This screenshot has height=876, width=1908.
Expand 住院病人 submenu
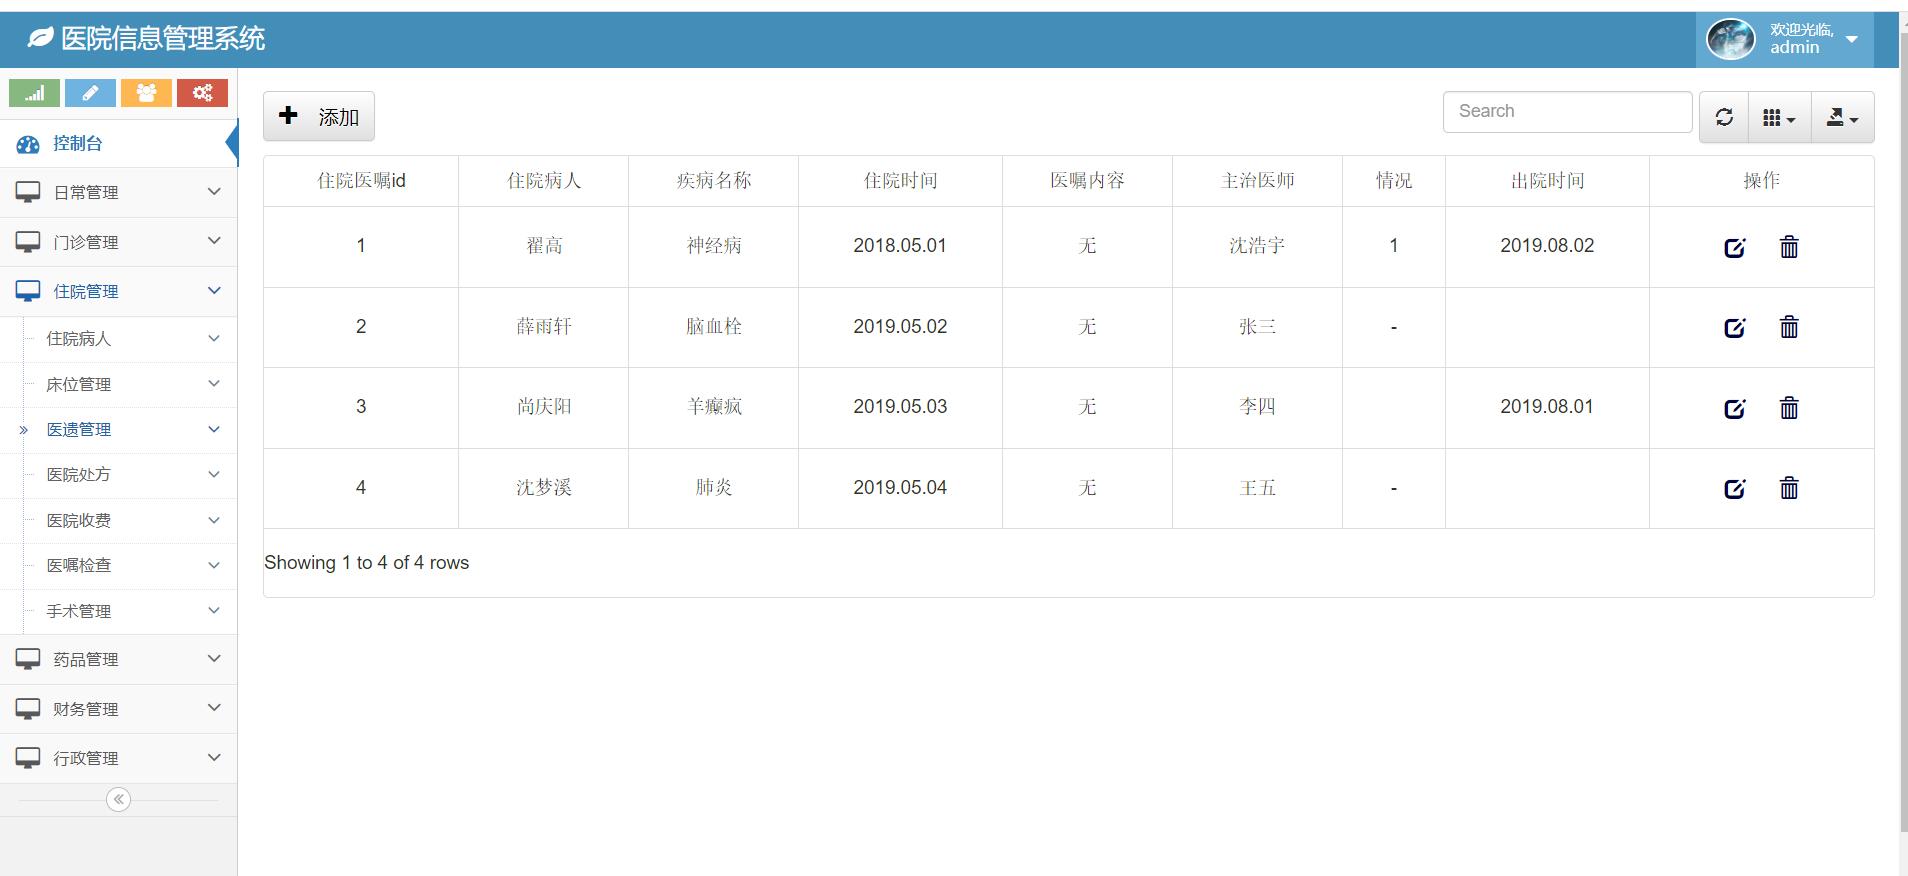tap(130, 339)
